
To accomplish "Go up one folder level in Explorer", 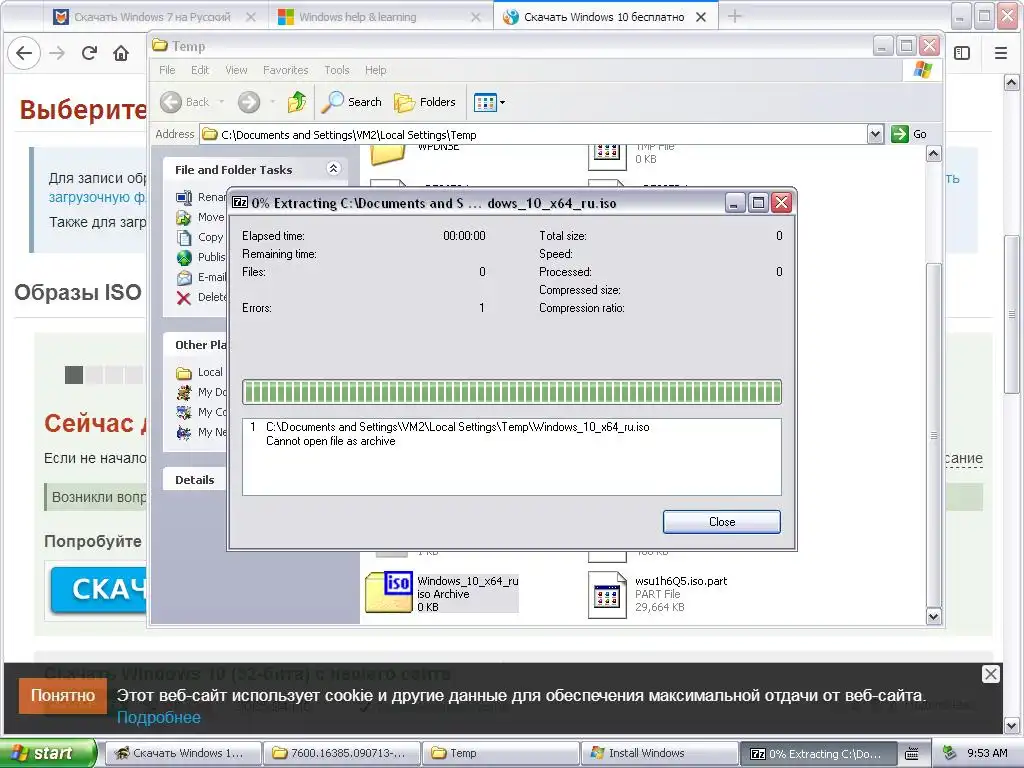I will pos(296,102).
